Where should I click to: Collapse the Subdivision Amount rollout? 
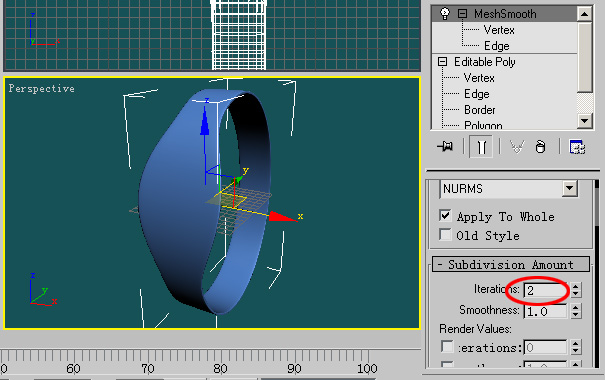pyautogui.click(x=511, y=265)
